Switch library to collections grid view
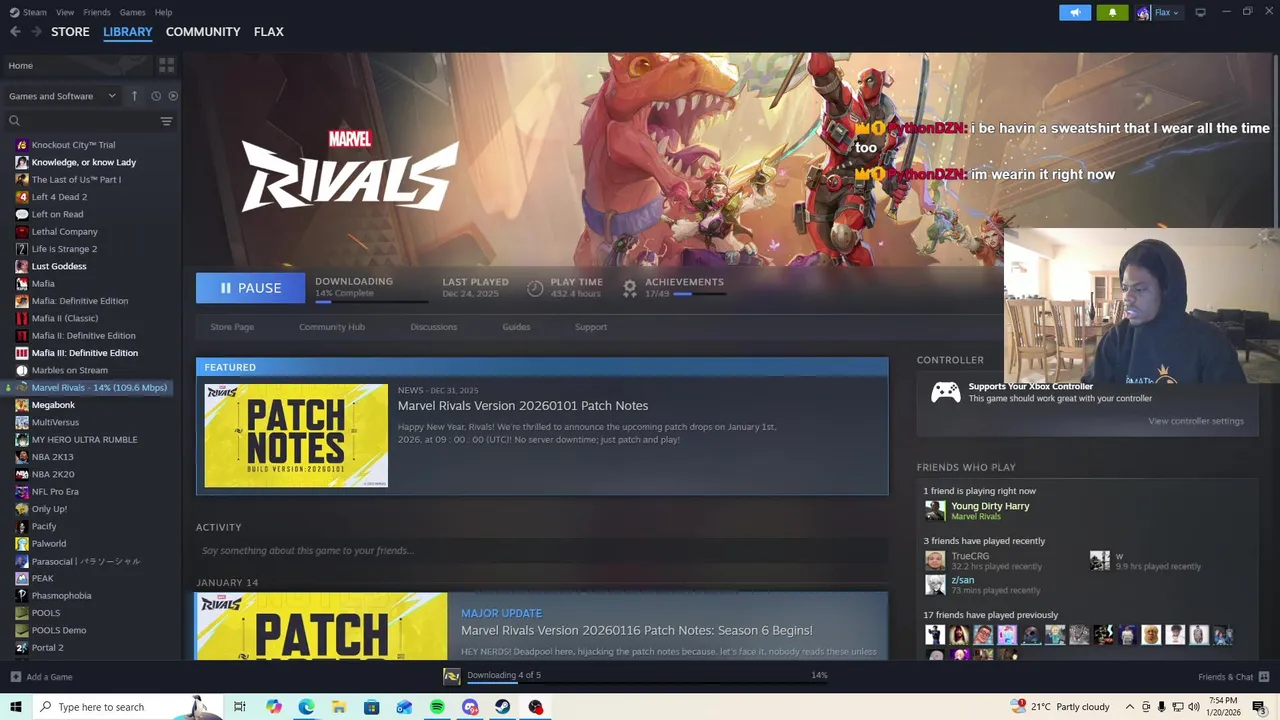 pos(166,65)
